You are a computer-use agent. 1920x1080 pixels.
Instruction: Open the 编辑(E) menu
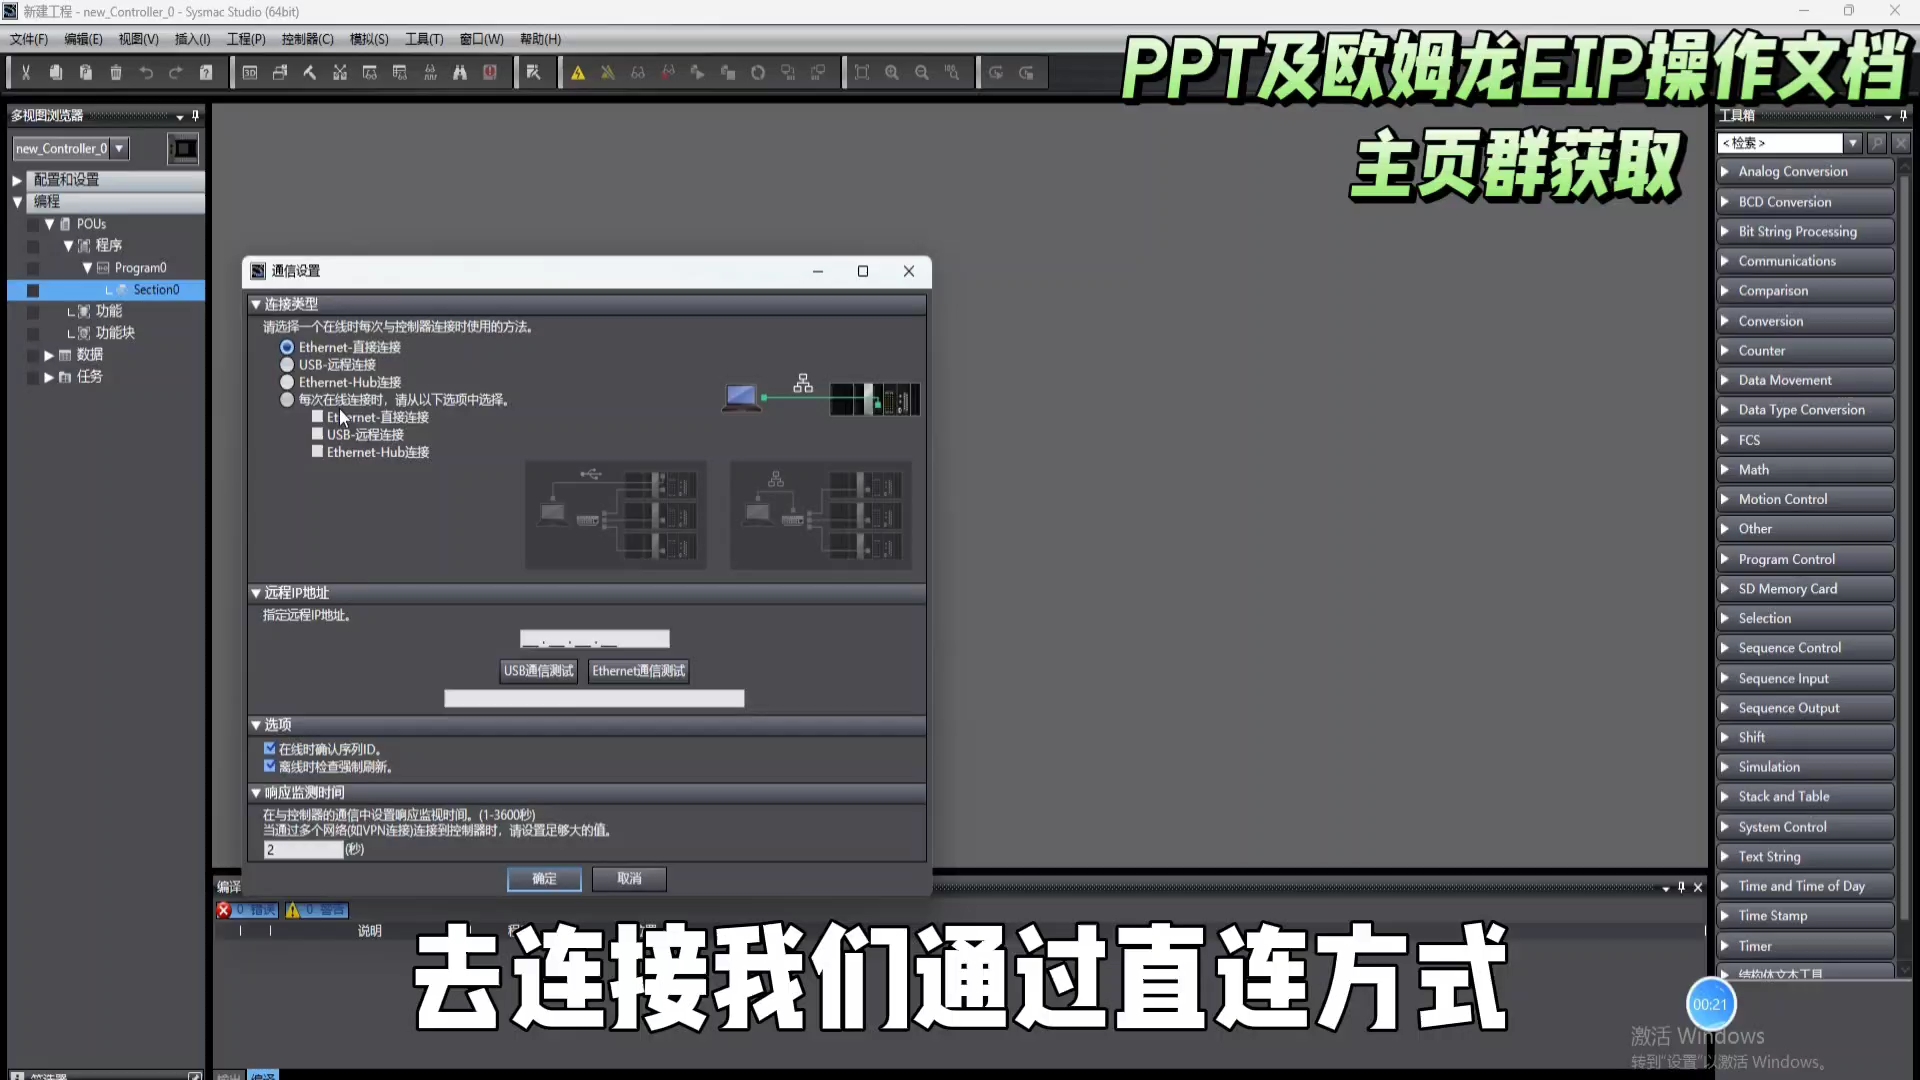pyautogui.click(x=83, y=39)
